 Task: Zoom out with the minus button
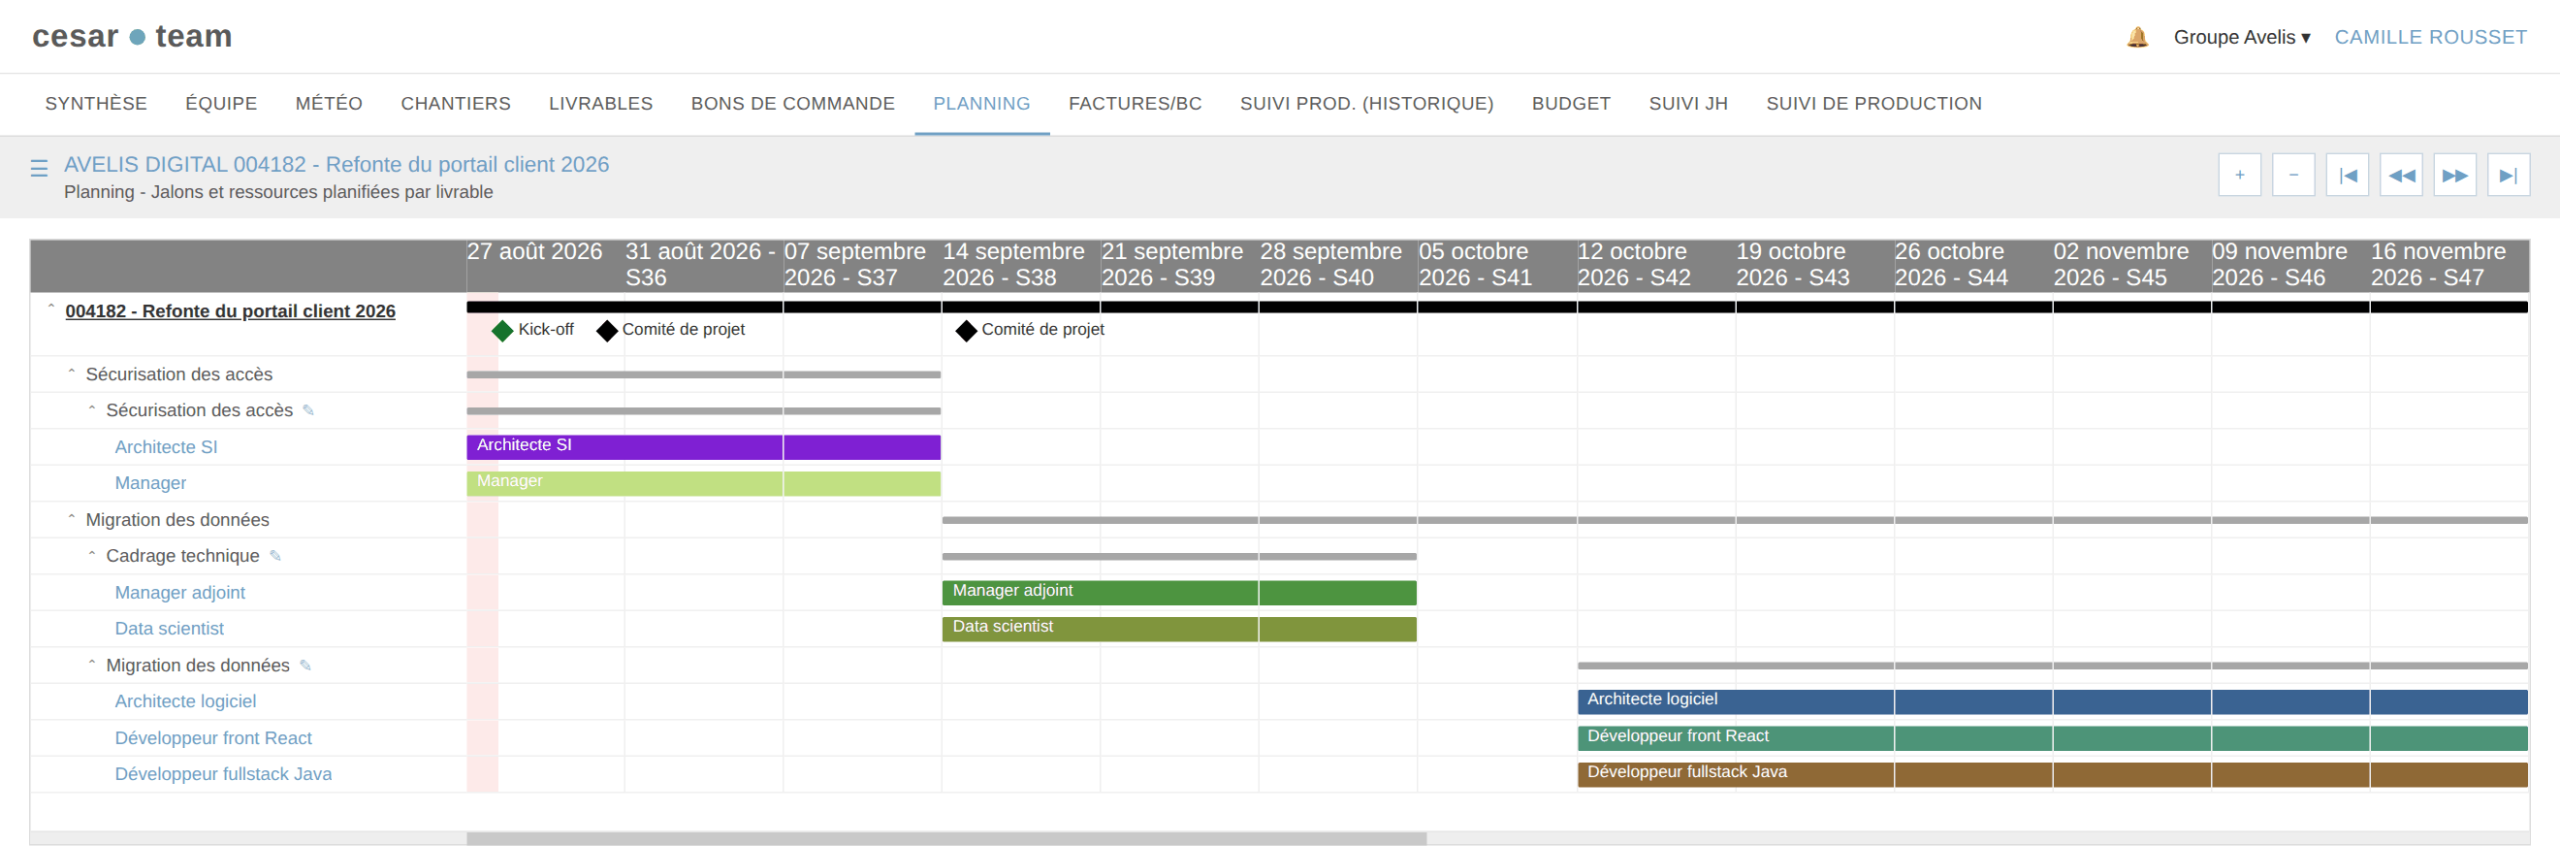pos(2294,175)
